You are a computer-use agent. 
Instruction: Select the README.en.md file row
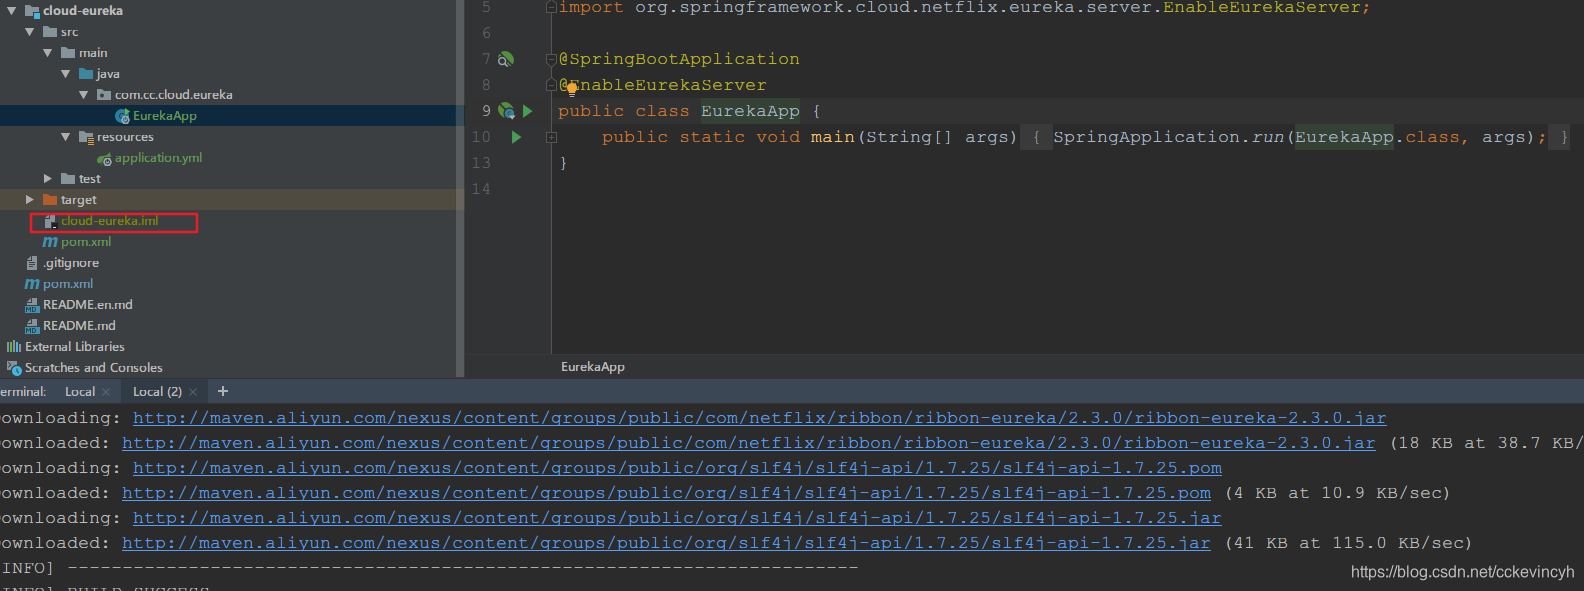click(x=88, y=305)
